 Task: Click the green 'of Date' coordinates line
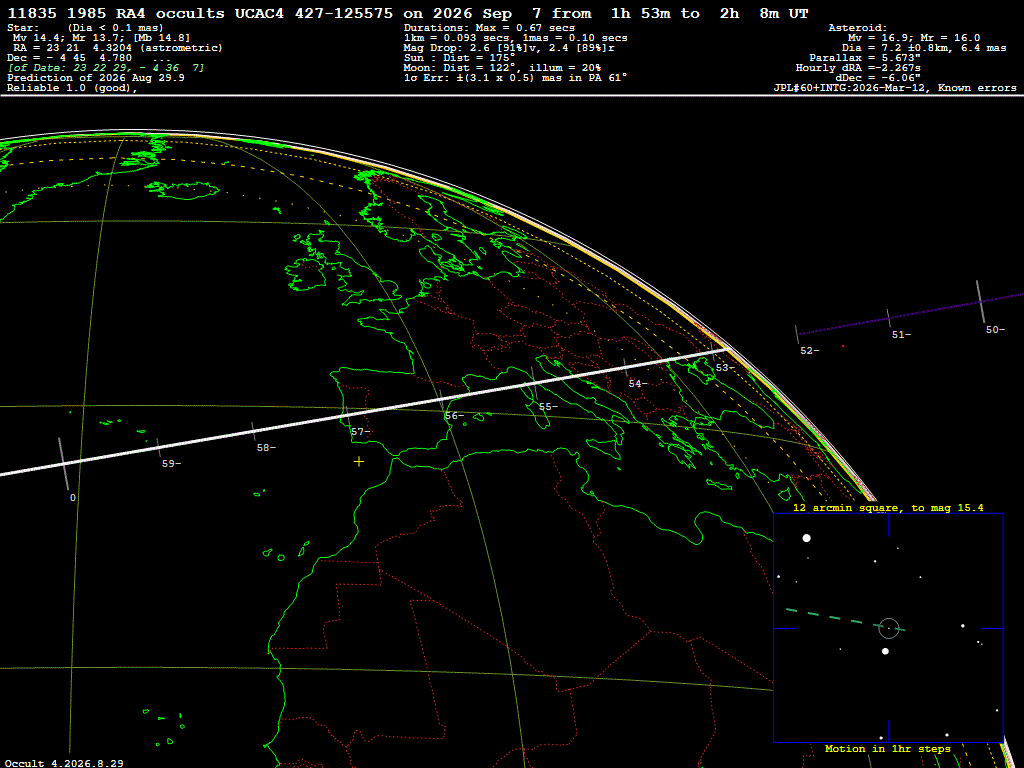105,68
